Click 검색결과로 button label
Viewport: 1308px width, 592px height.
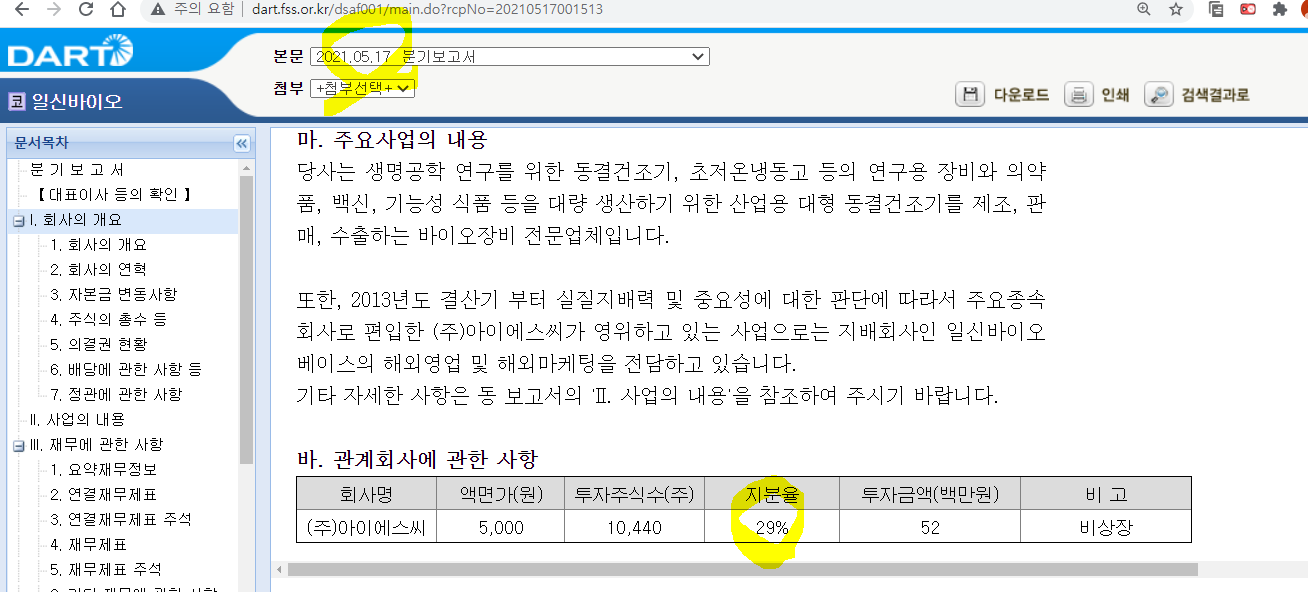[x=1215, y=95]
